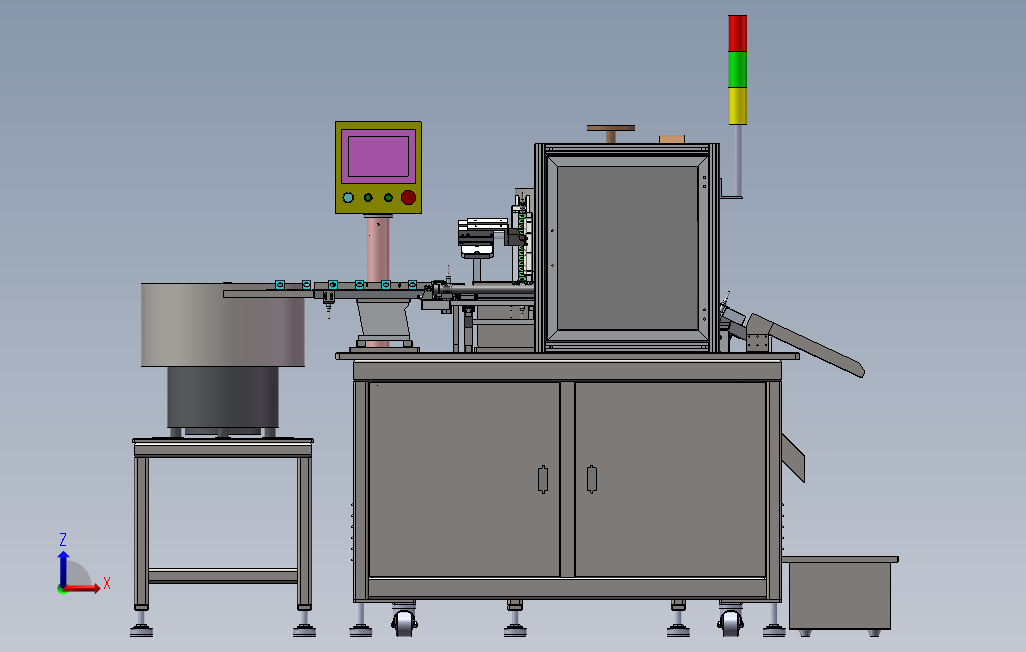
Task: Select the gray enclosure window panel
Action: (628, 247)
